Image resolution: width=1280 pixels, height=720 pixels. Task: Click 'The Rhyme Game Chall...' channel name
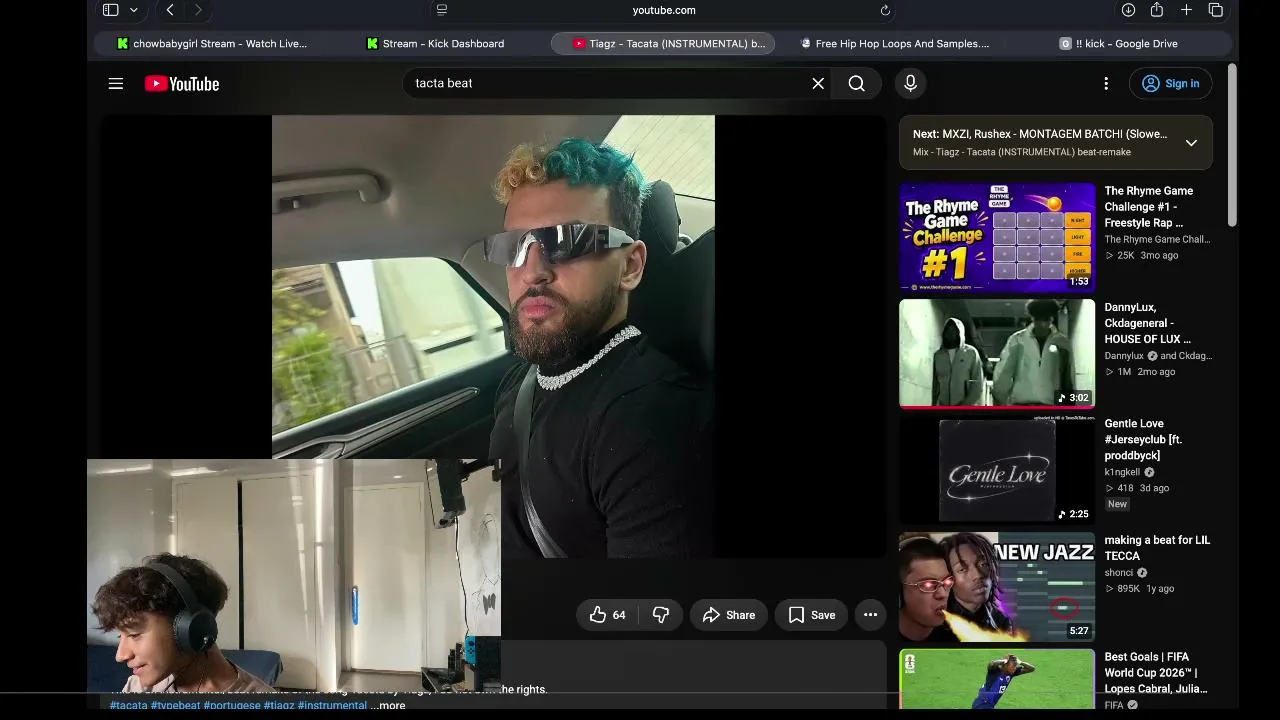tap(1157, 240)
